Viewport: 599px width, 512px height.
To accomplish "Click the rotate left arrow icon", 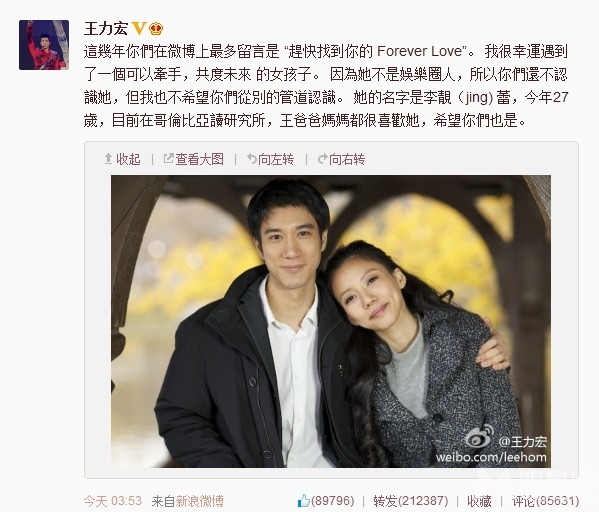I will point(251,158).
